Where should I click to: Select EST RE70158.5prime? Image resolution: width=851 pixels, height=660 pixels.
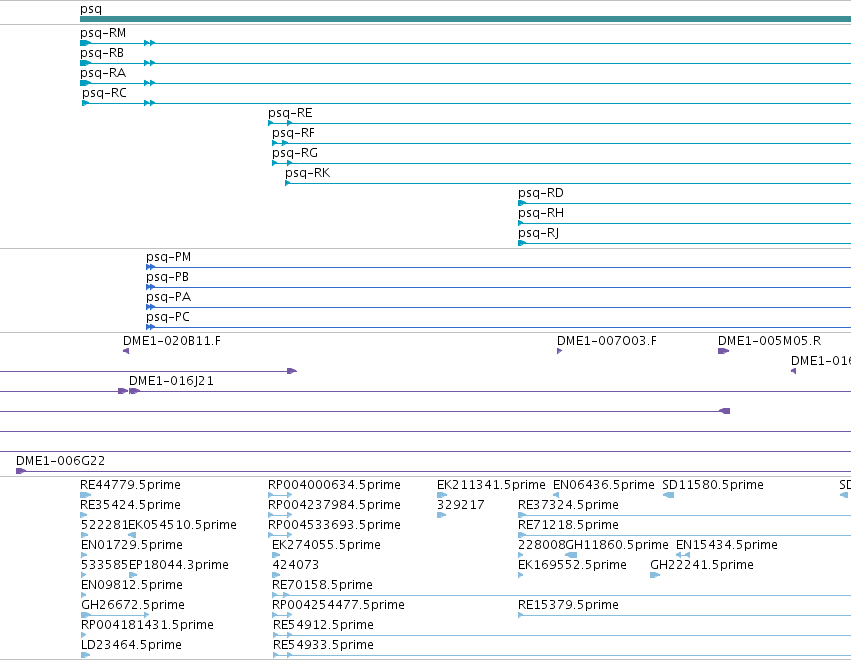tap(322, 585)
